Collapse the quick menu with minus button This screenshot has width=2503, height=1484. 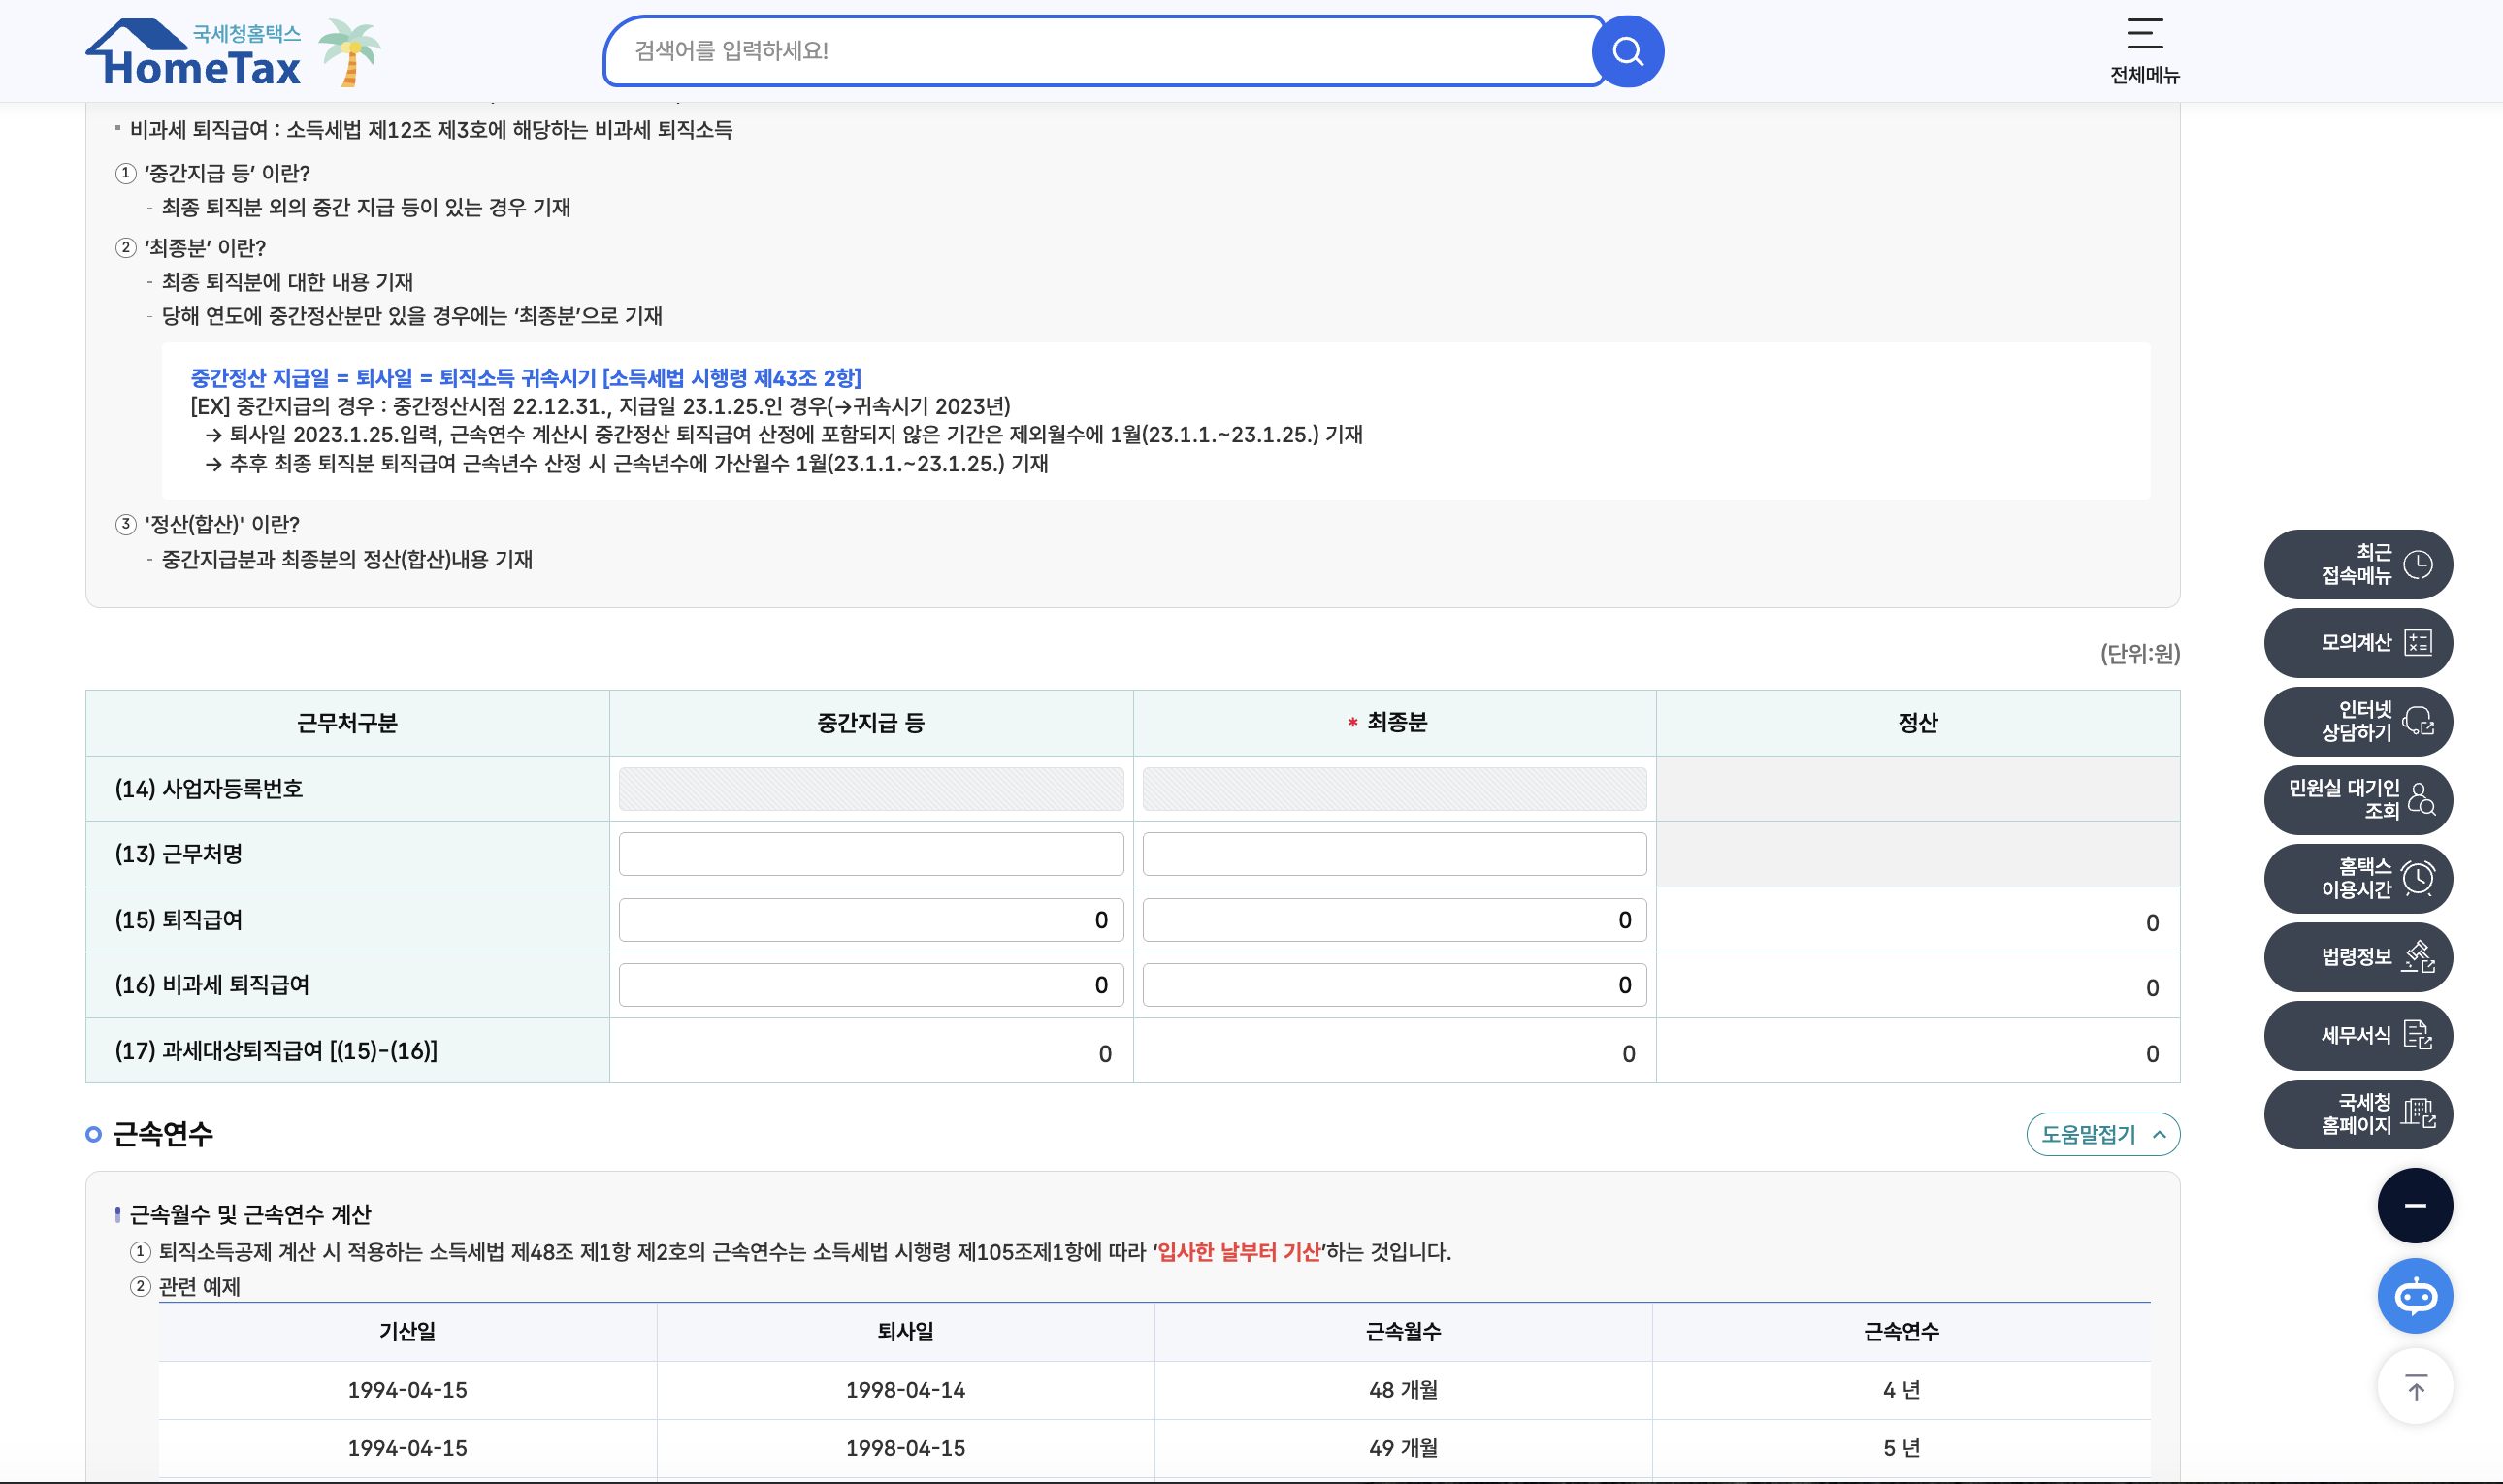point(2415,1205)
